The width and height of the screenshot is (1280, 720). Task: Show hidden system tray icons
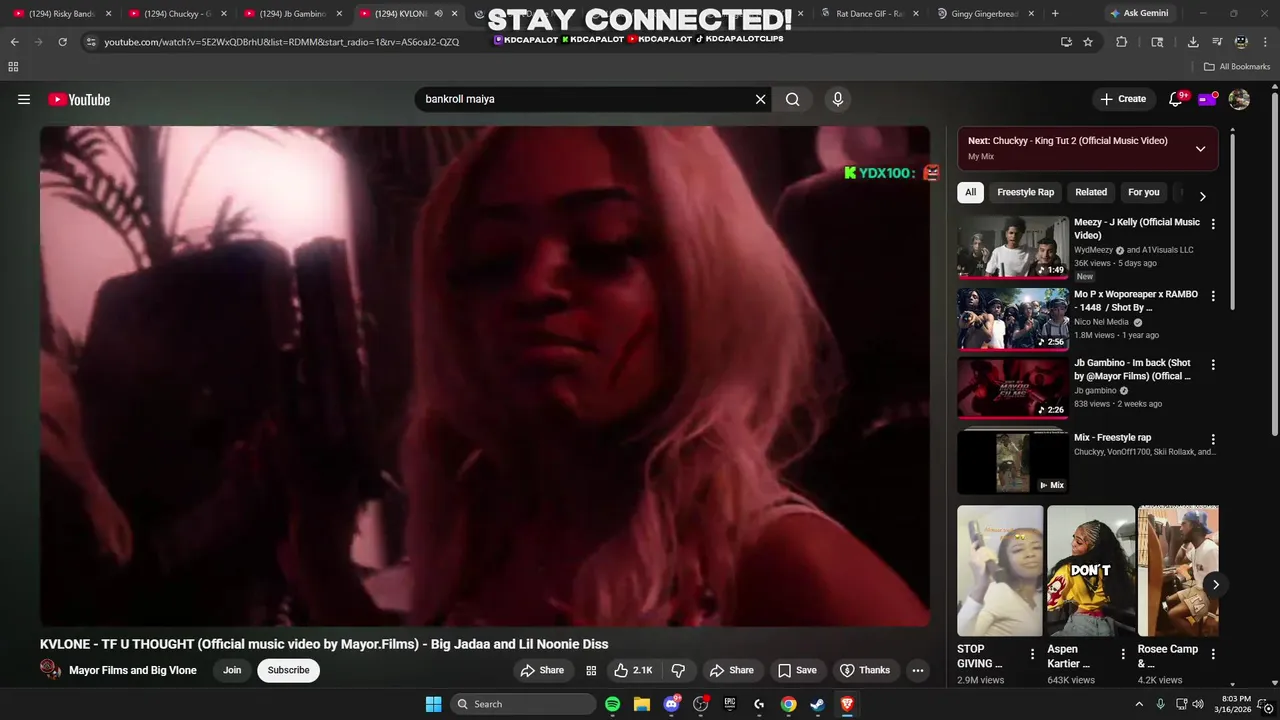(x=1139, y=704)
